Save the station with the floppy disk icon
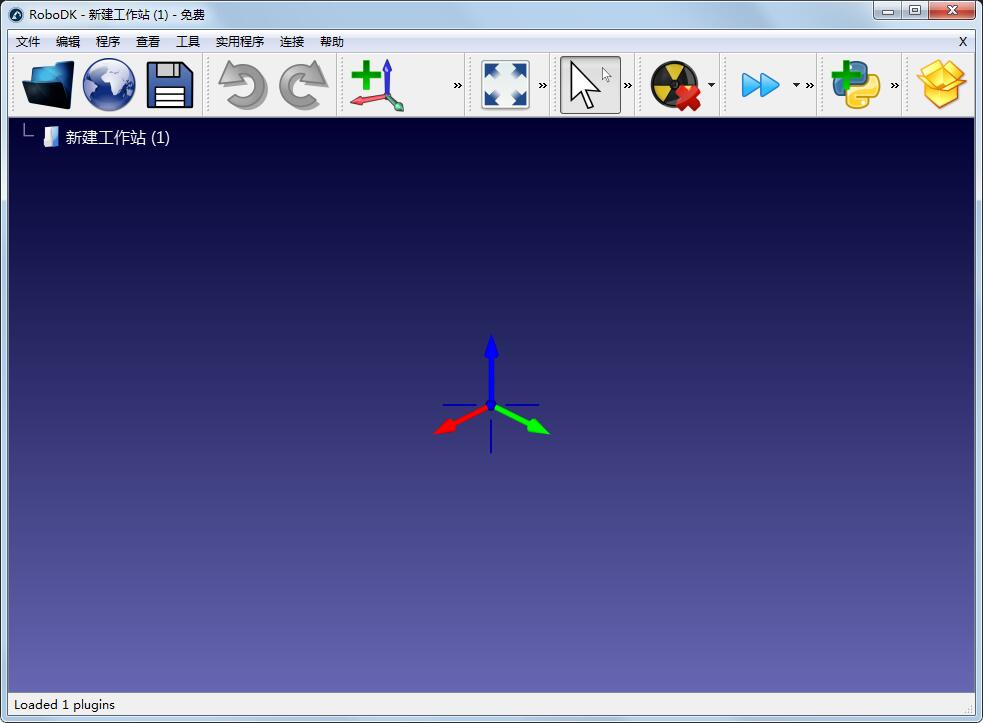 click(x=170, y=85)
